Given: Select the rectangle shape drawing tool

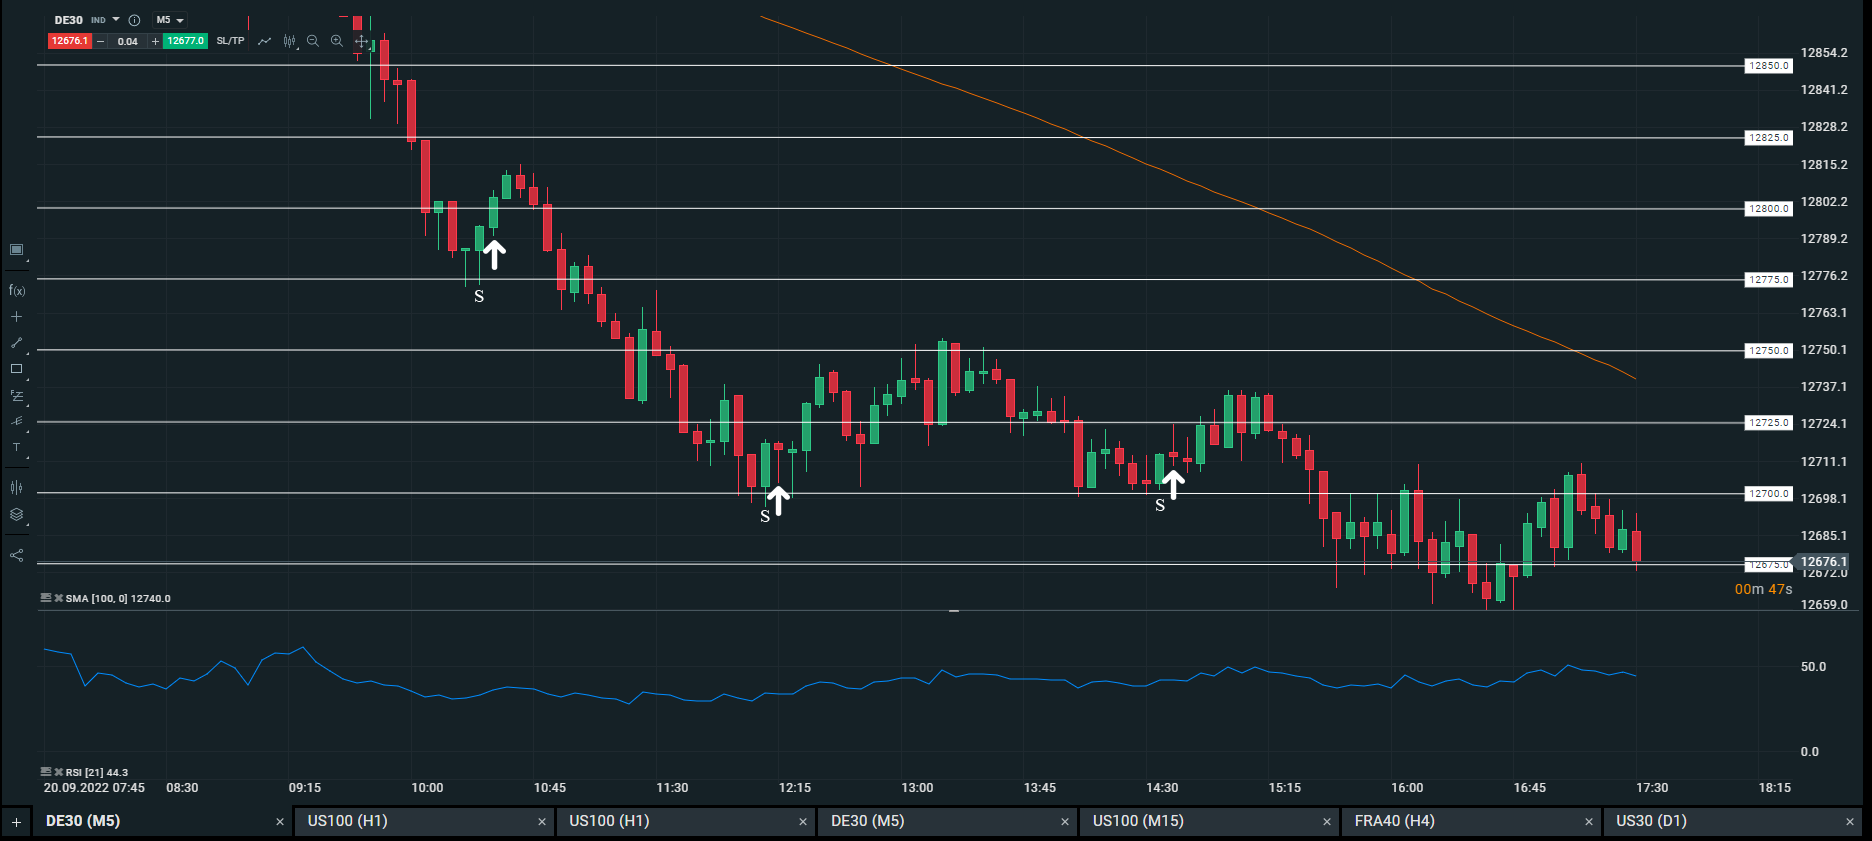Looking at the screenshot, I should [16, 369].
